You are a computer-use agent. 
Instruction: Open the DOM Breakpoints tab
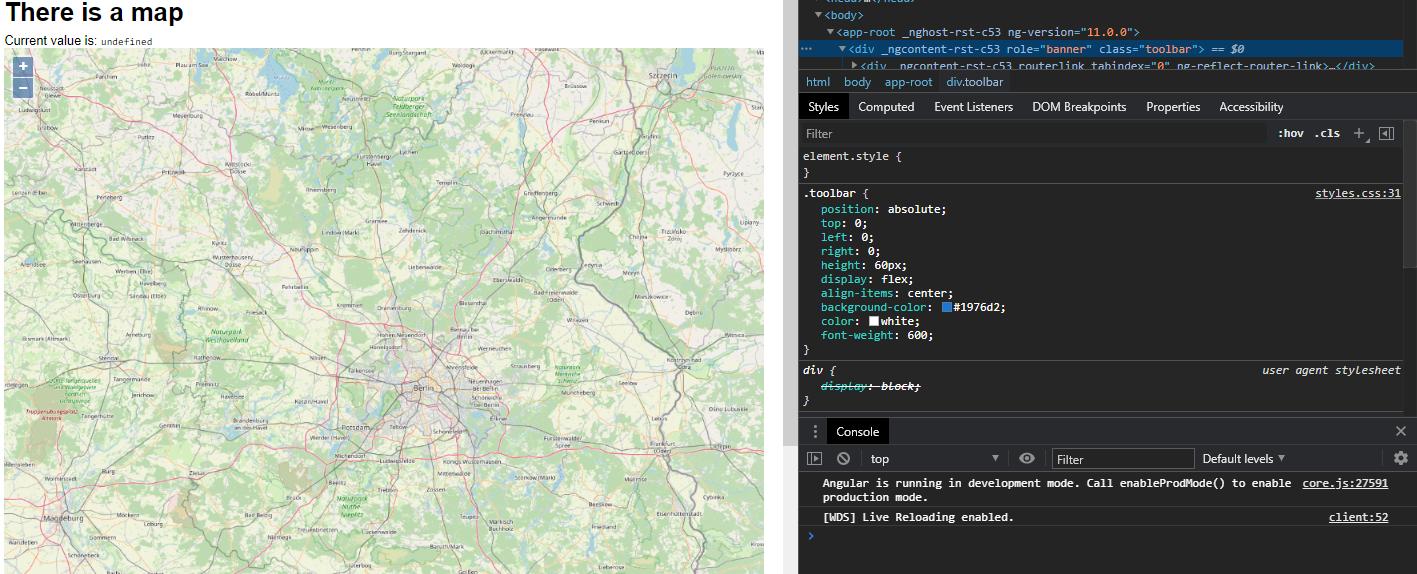[x=1079, y=107]
